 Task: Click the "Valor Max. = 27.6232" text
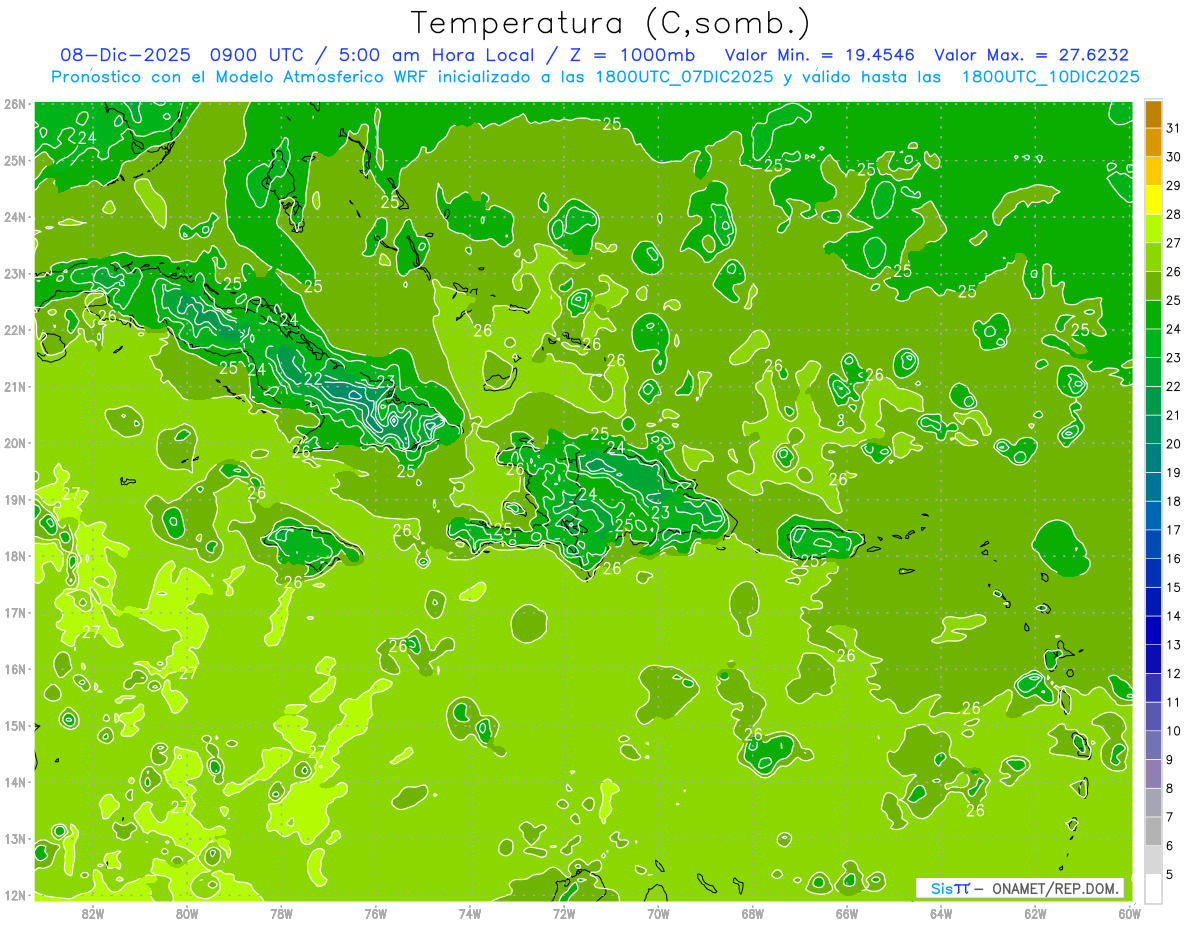click(x=1031, y=55)
